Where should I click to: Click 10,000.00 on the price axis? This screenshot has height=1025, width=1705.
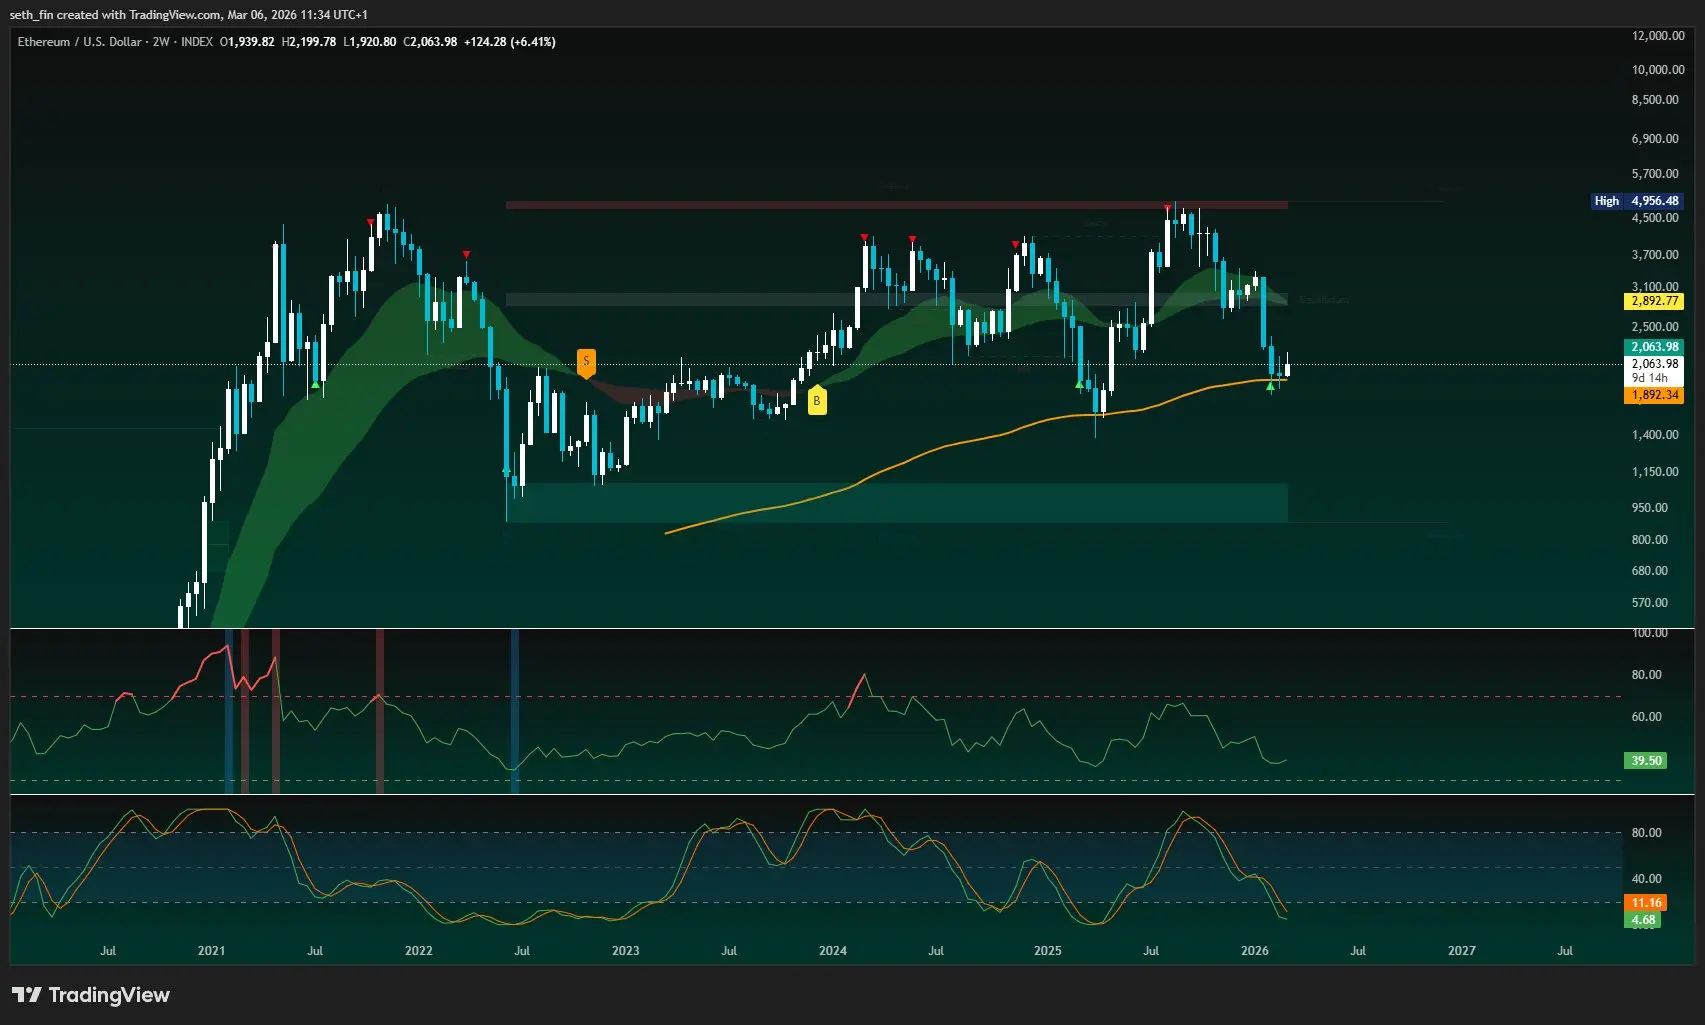(x=1658, y=70)
